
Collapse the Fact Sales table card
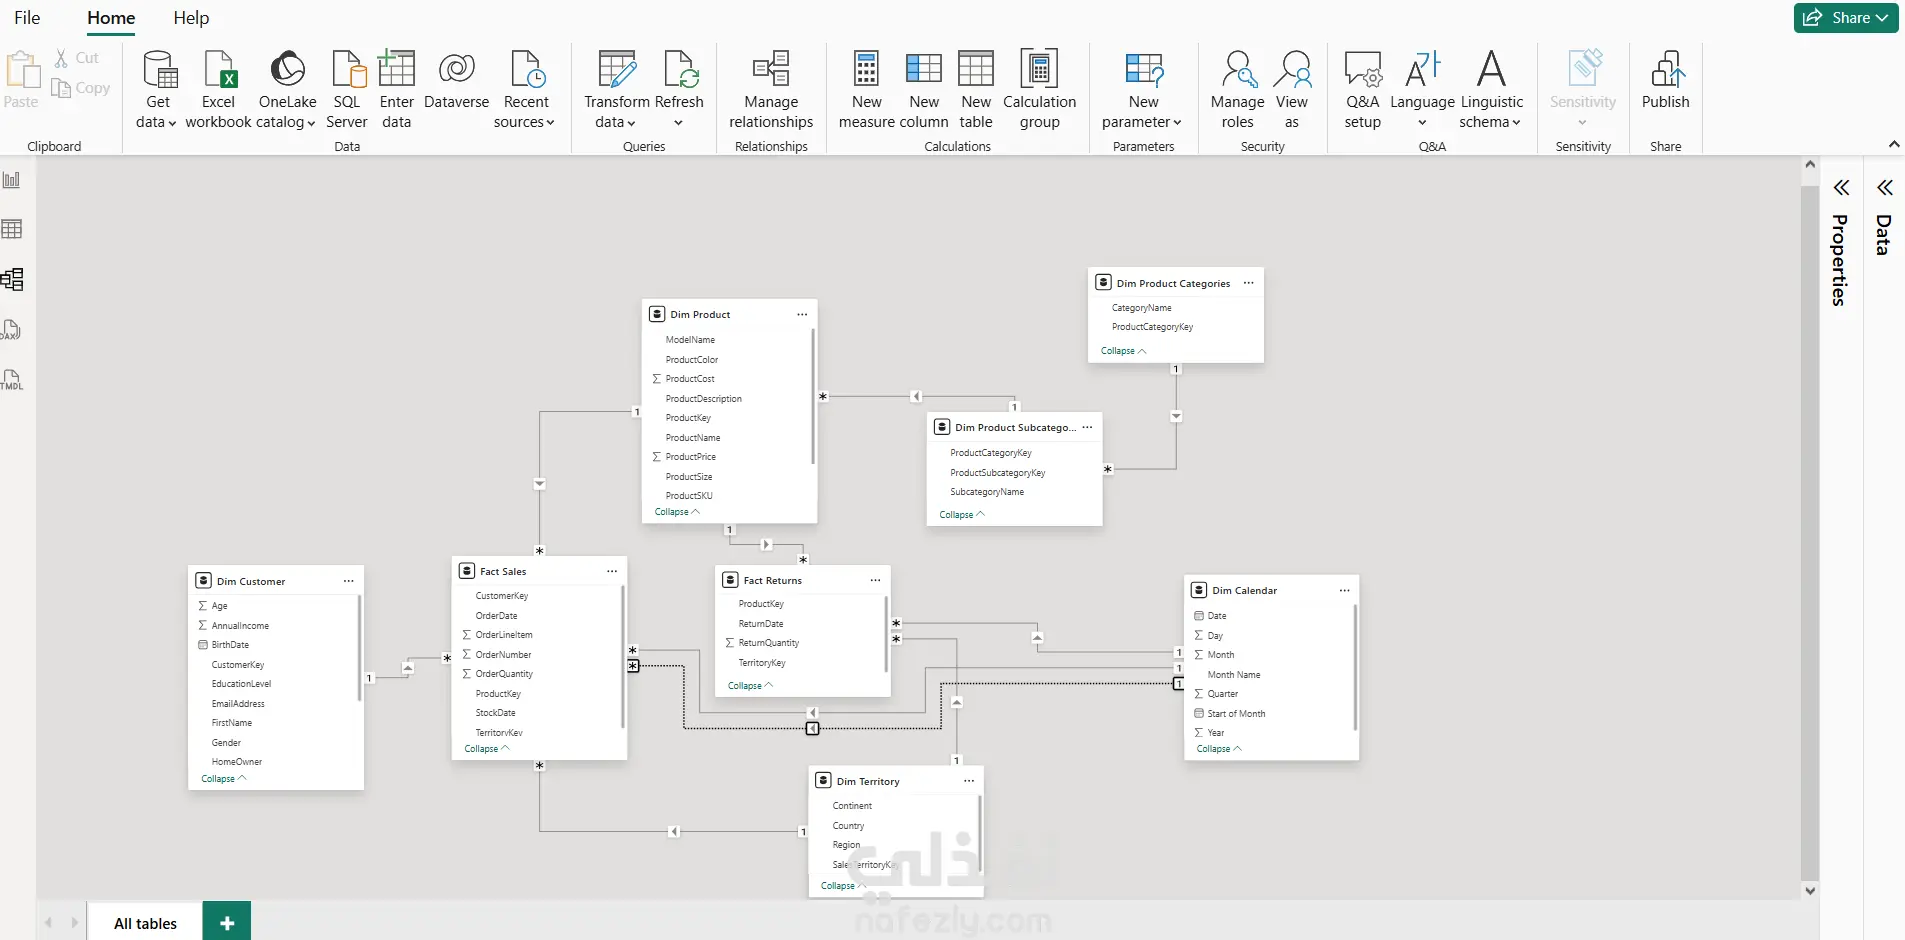pyautogui.click(x=487, y=749)
